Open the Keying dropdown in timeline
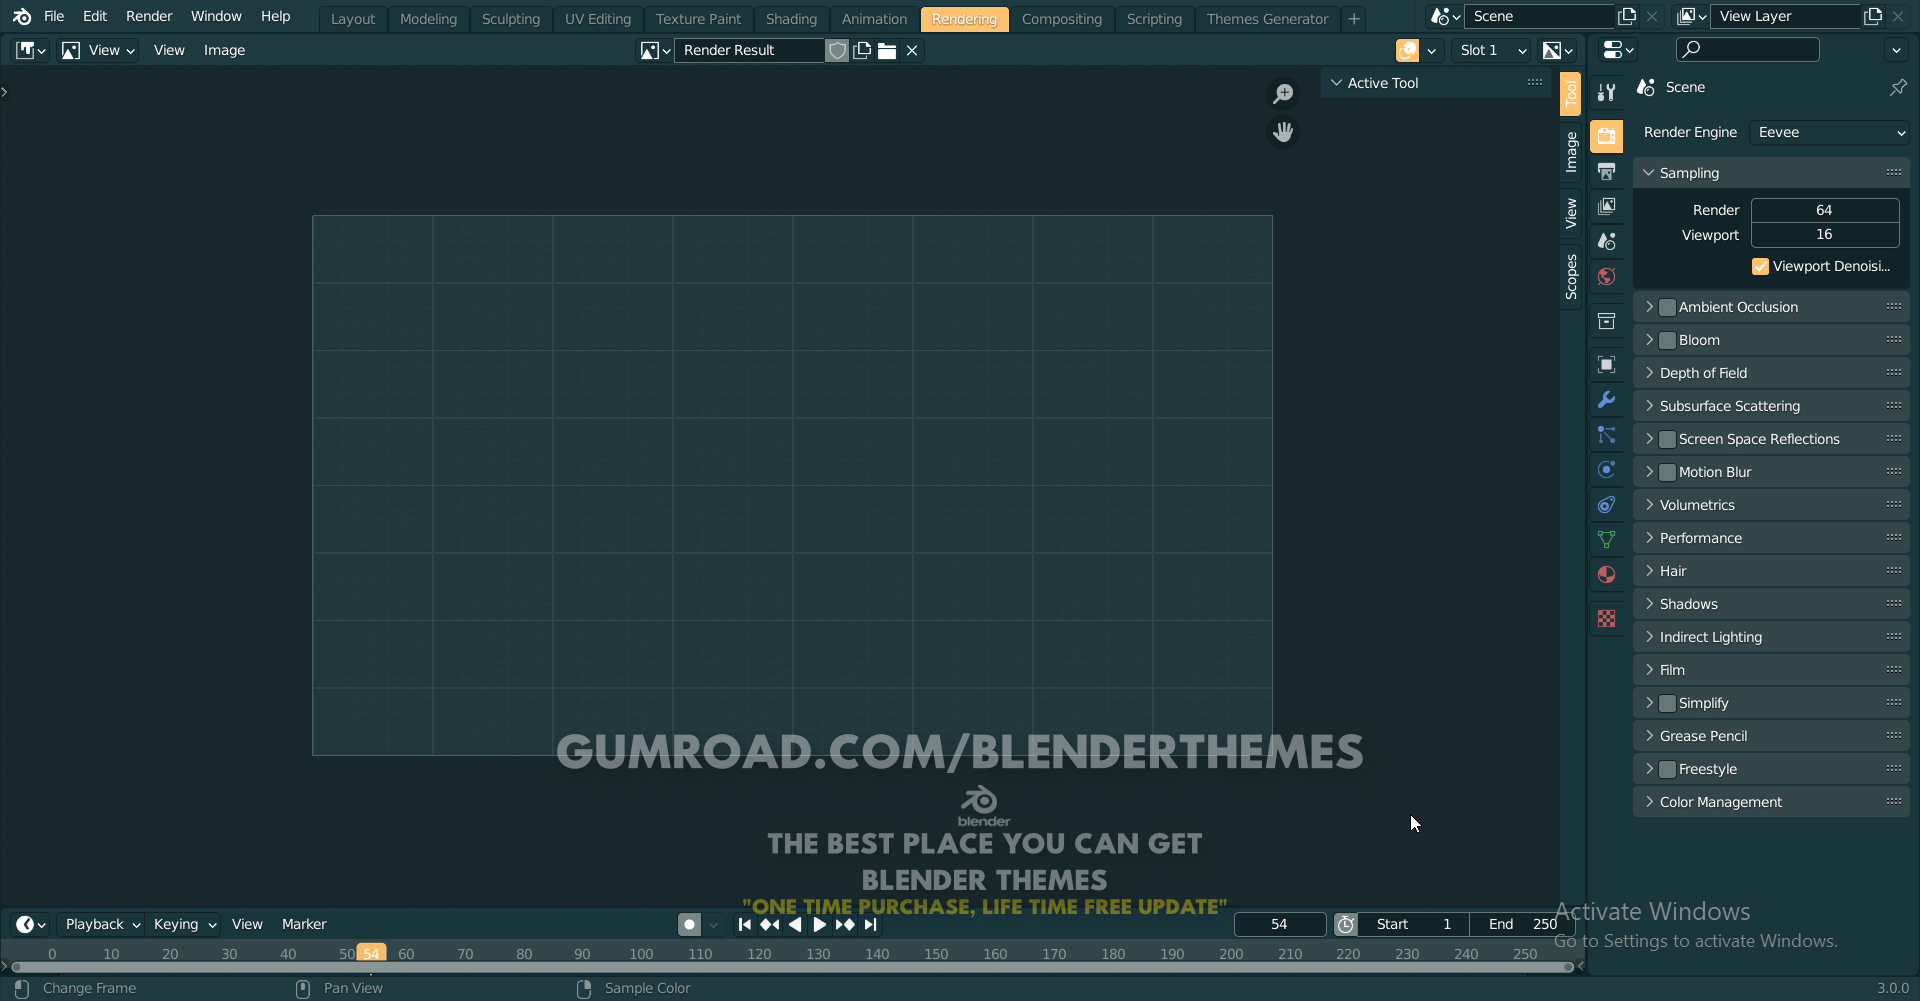Viewport: 1920px width, 1001px height. click(x=184, y=924)
